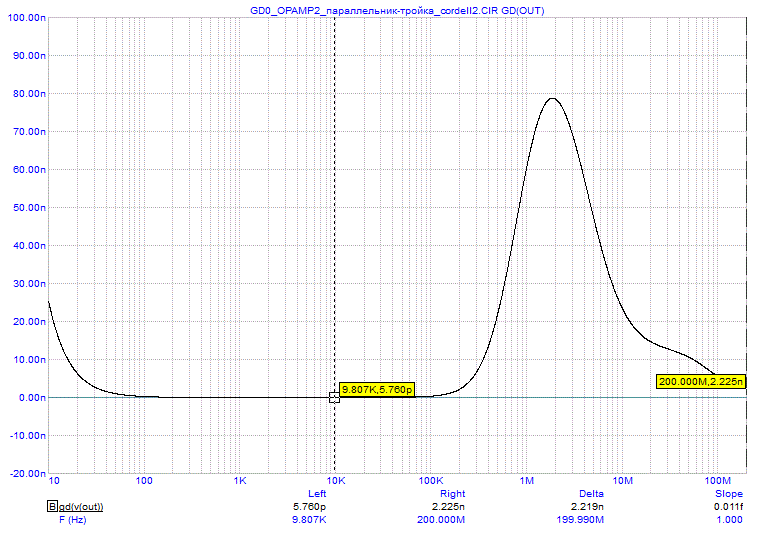Viewport: 773px width, 537px height.
Task: Select the left cursor tag 9.807K,5.760p
Action: pyautogui.click(x=377, y=390)
